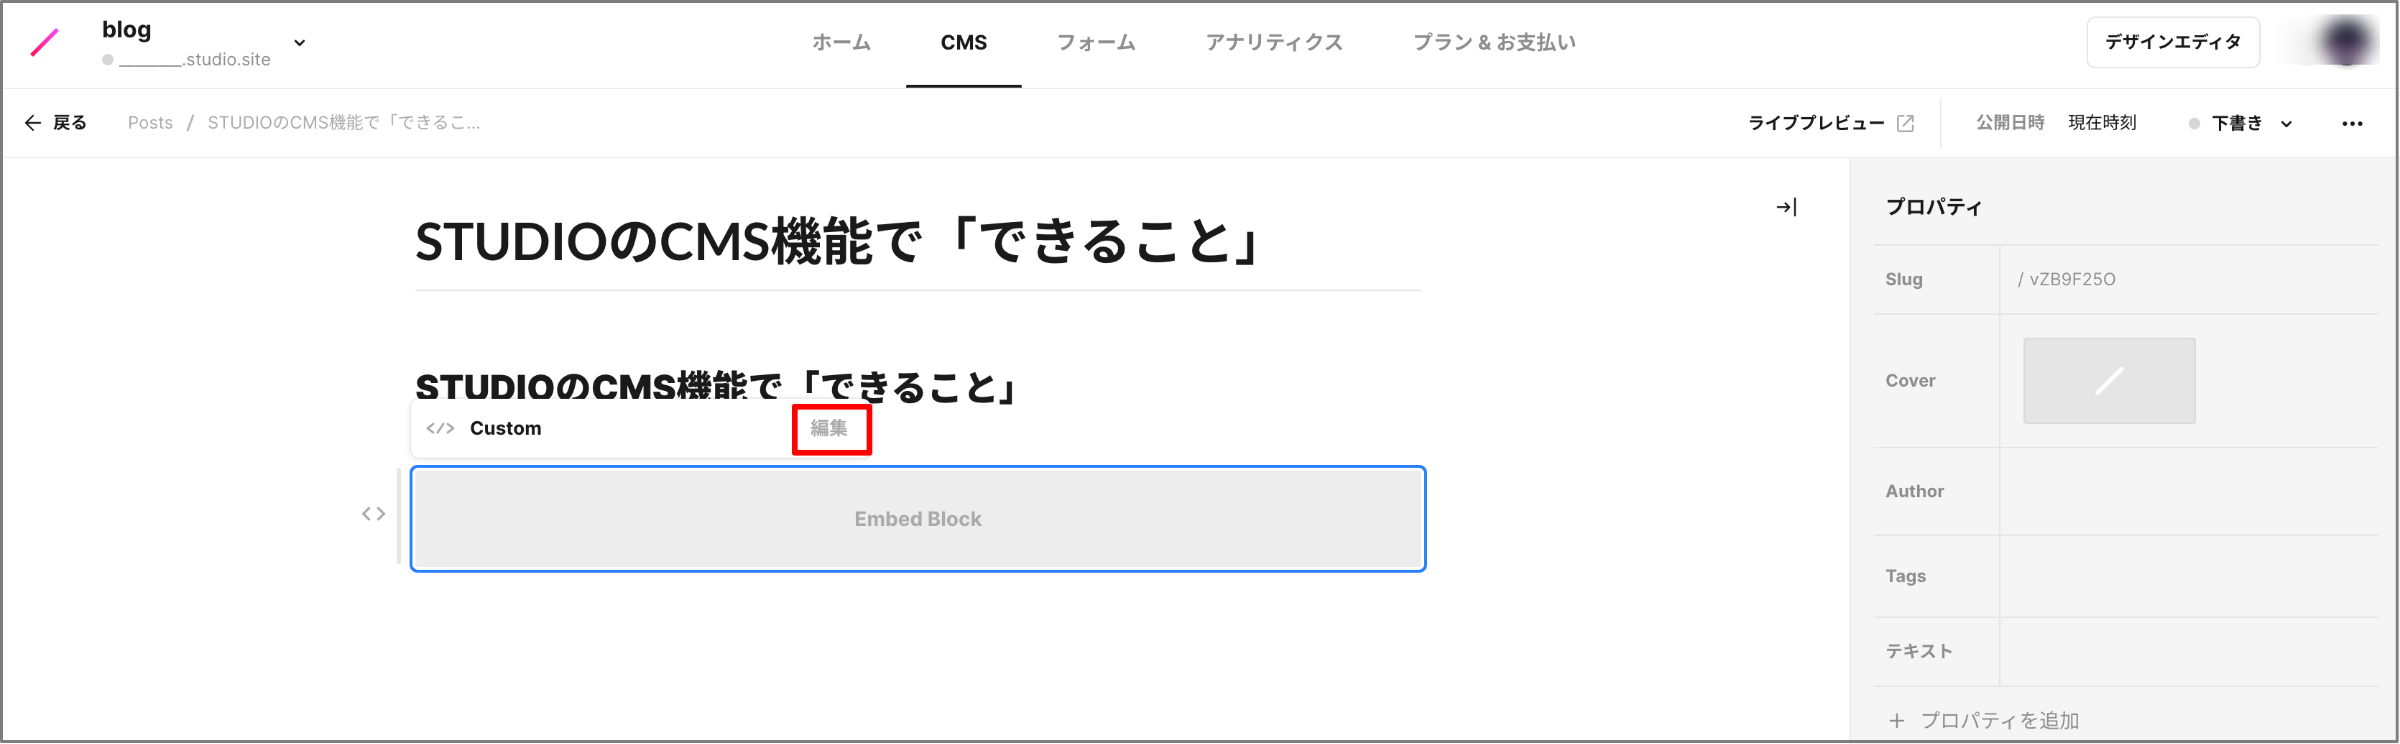Click the Cover image thumbnail
2400x744 pixels.
click(2109, 381)
